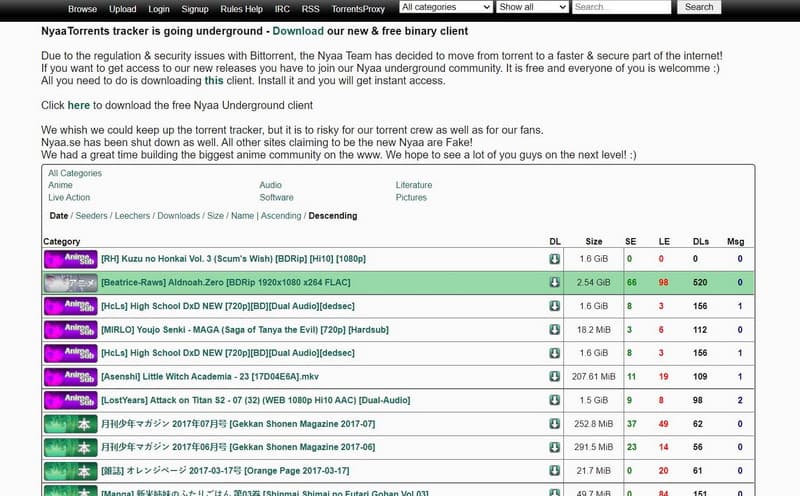800x496 pixels.
Task: Open the All categories dropdown
Action: coord(445,7)
